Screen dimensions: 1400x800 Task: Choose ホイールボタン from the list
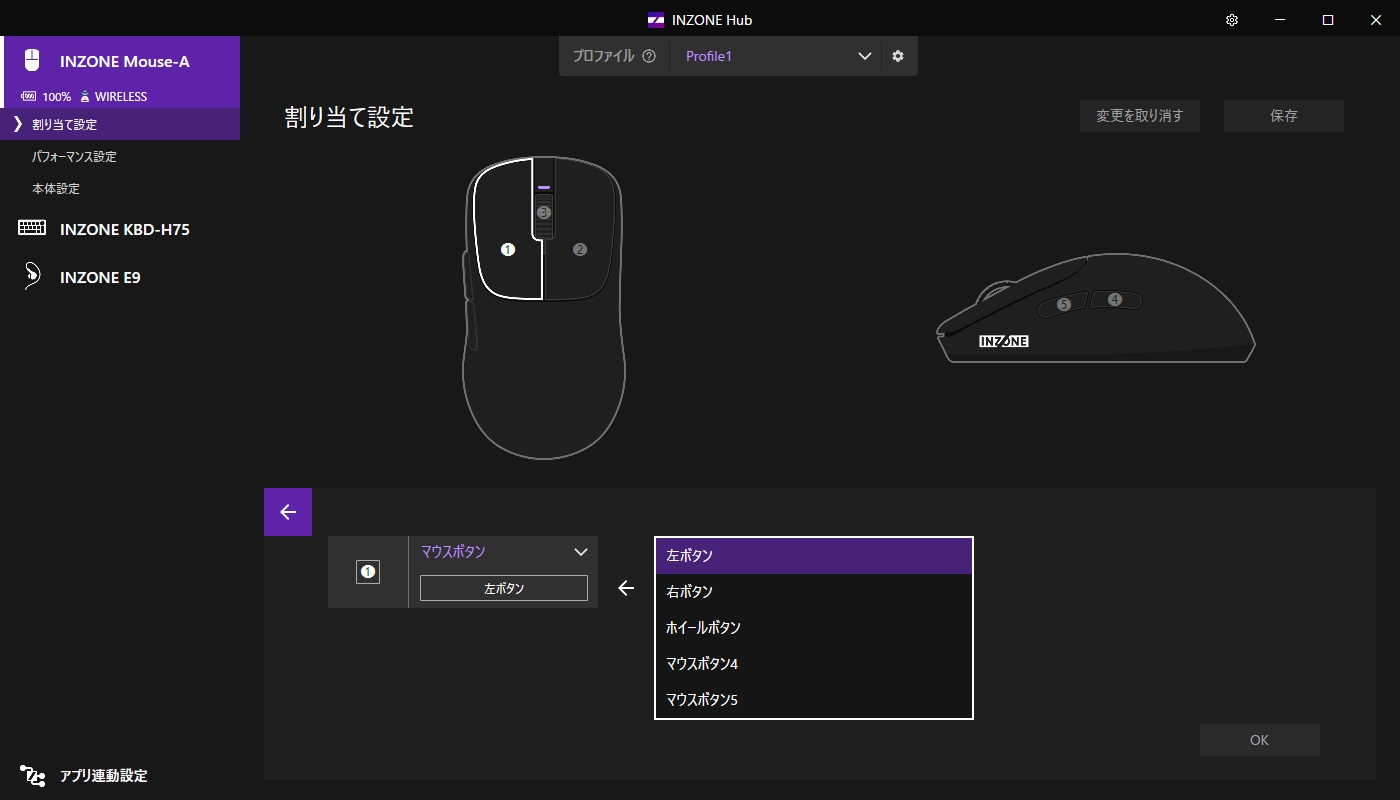click(x=814, y=628)
